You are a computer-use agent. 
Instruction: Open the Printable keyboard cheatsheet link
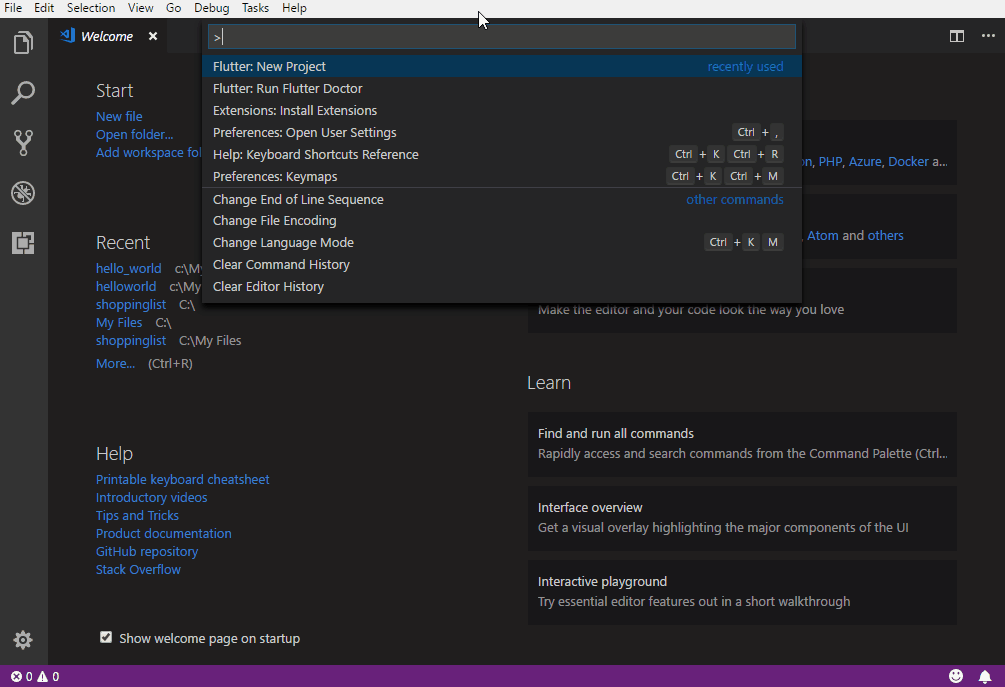click(182, 479)
